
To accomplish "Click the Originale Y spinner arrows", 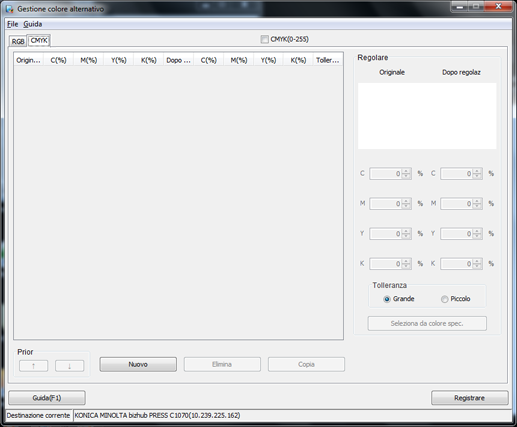I will [x=406, y=234].
